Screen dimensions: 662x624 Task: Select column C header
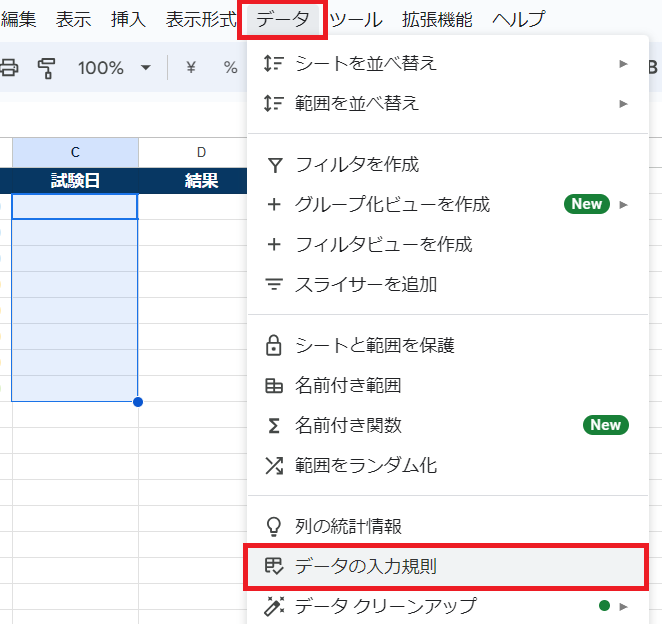75,152
